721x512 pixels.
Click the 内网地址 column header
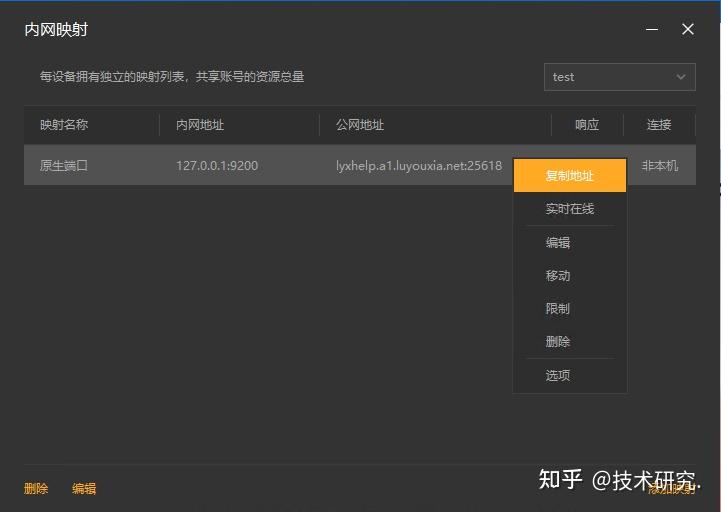click(x=200, y=125)
